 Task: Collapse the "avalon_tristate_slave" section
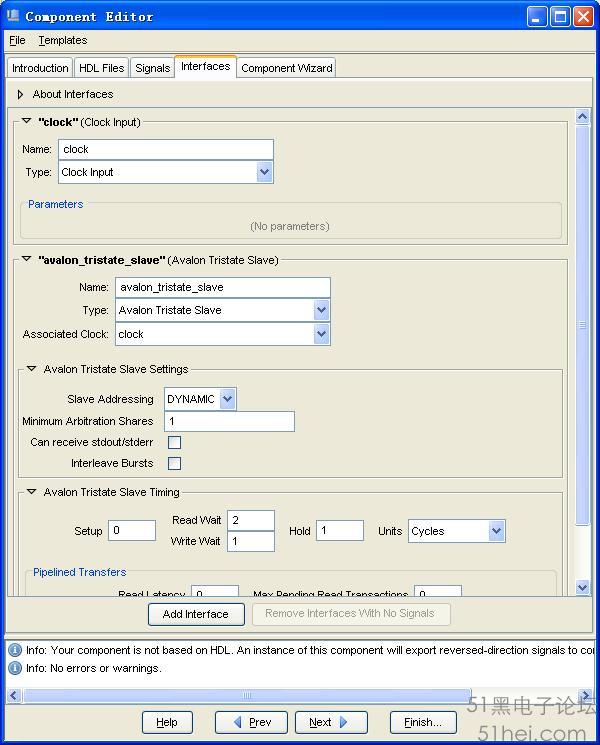point(27,259)
